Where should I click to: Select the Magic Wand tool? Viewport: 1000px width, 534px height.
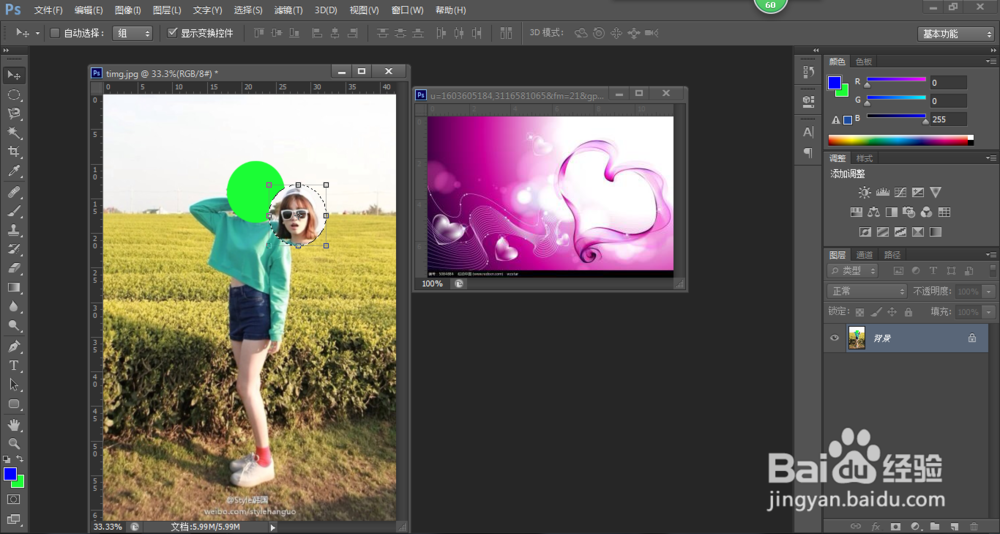13,133
